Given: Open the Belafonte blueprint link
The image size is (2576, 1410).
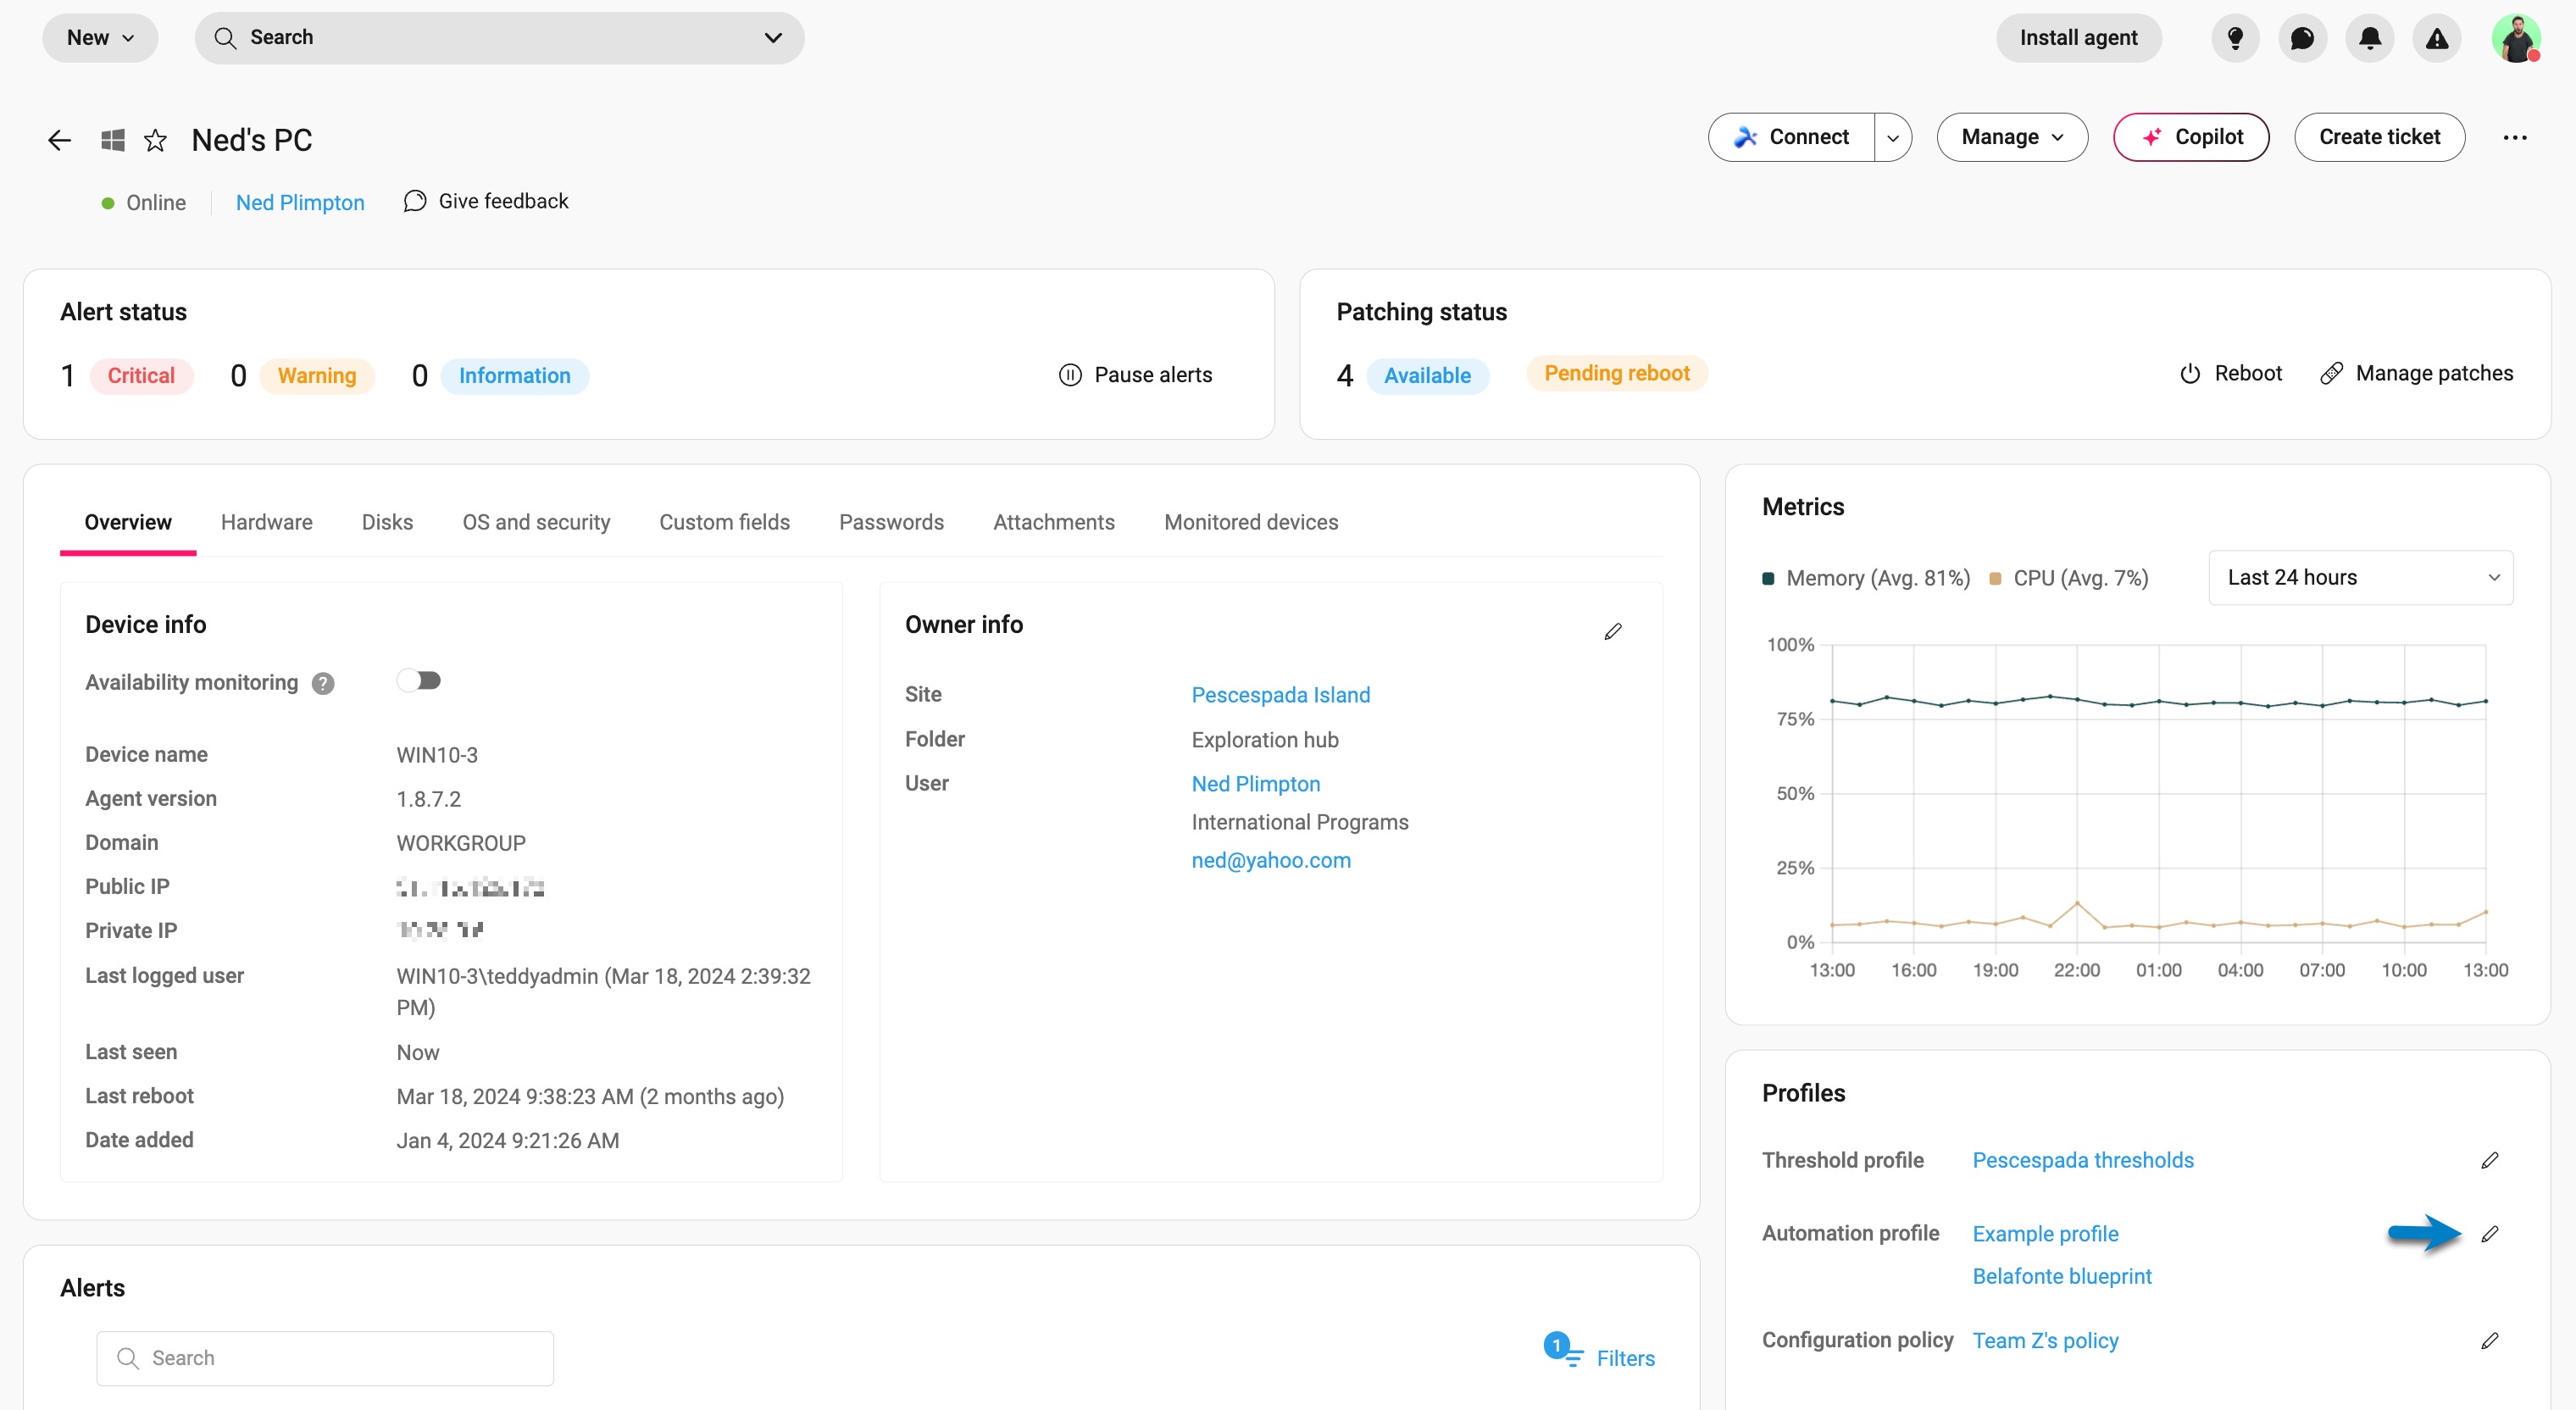Looking at the screenshot, I should 2061,1276.
